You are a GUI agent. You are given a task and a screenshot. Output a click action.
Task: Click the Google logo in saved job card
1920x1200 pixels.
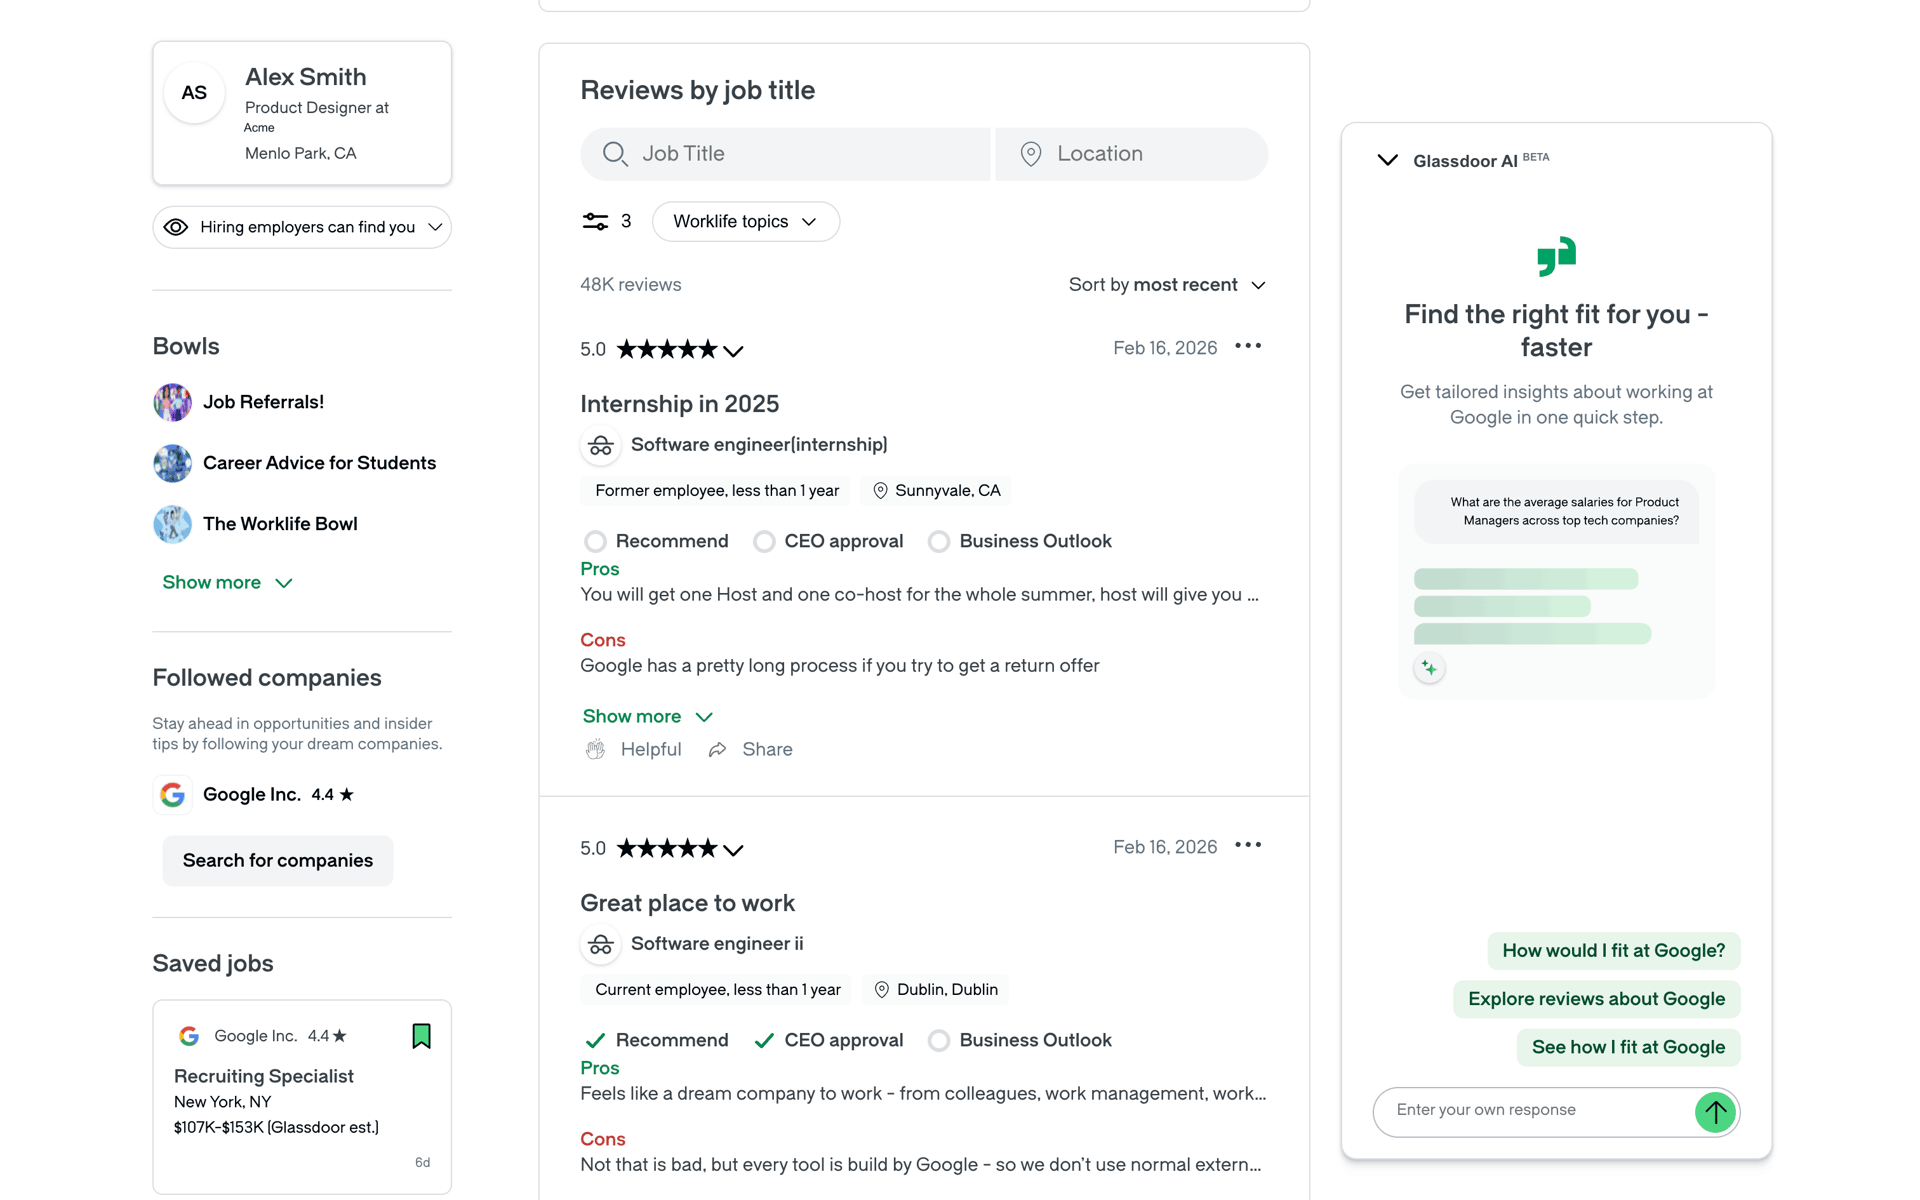click(x=189, y=1036)
